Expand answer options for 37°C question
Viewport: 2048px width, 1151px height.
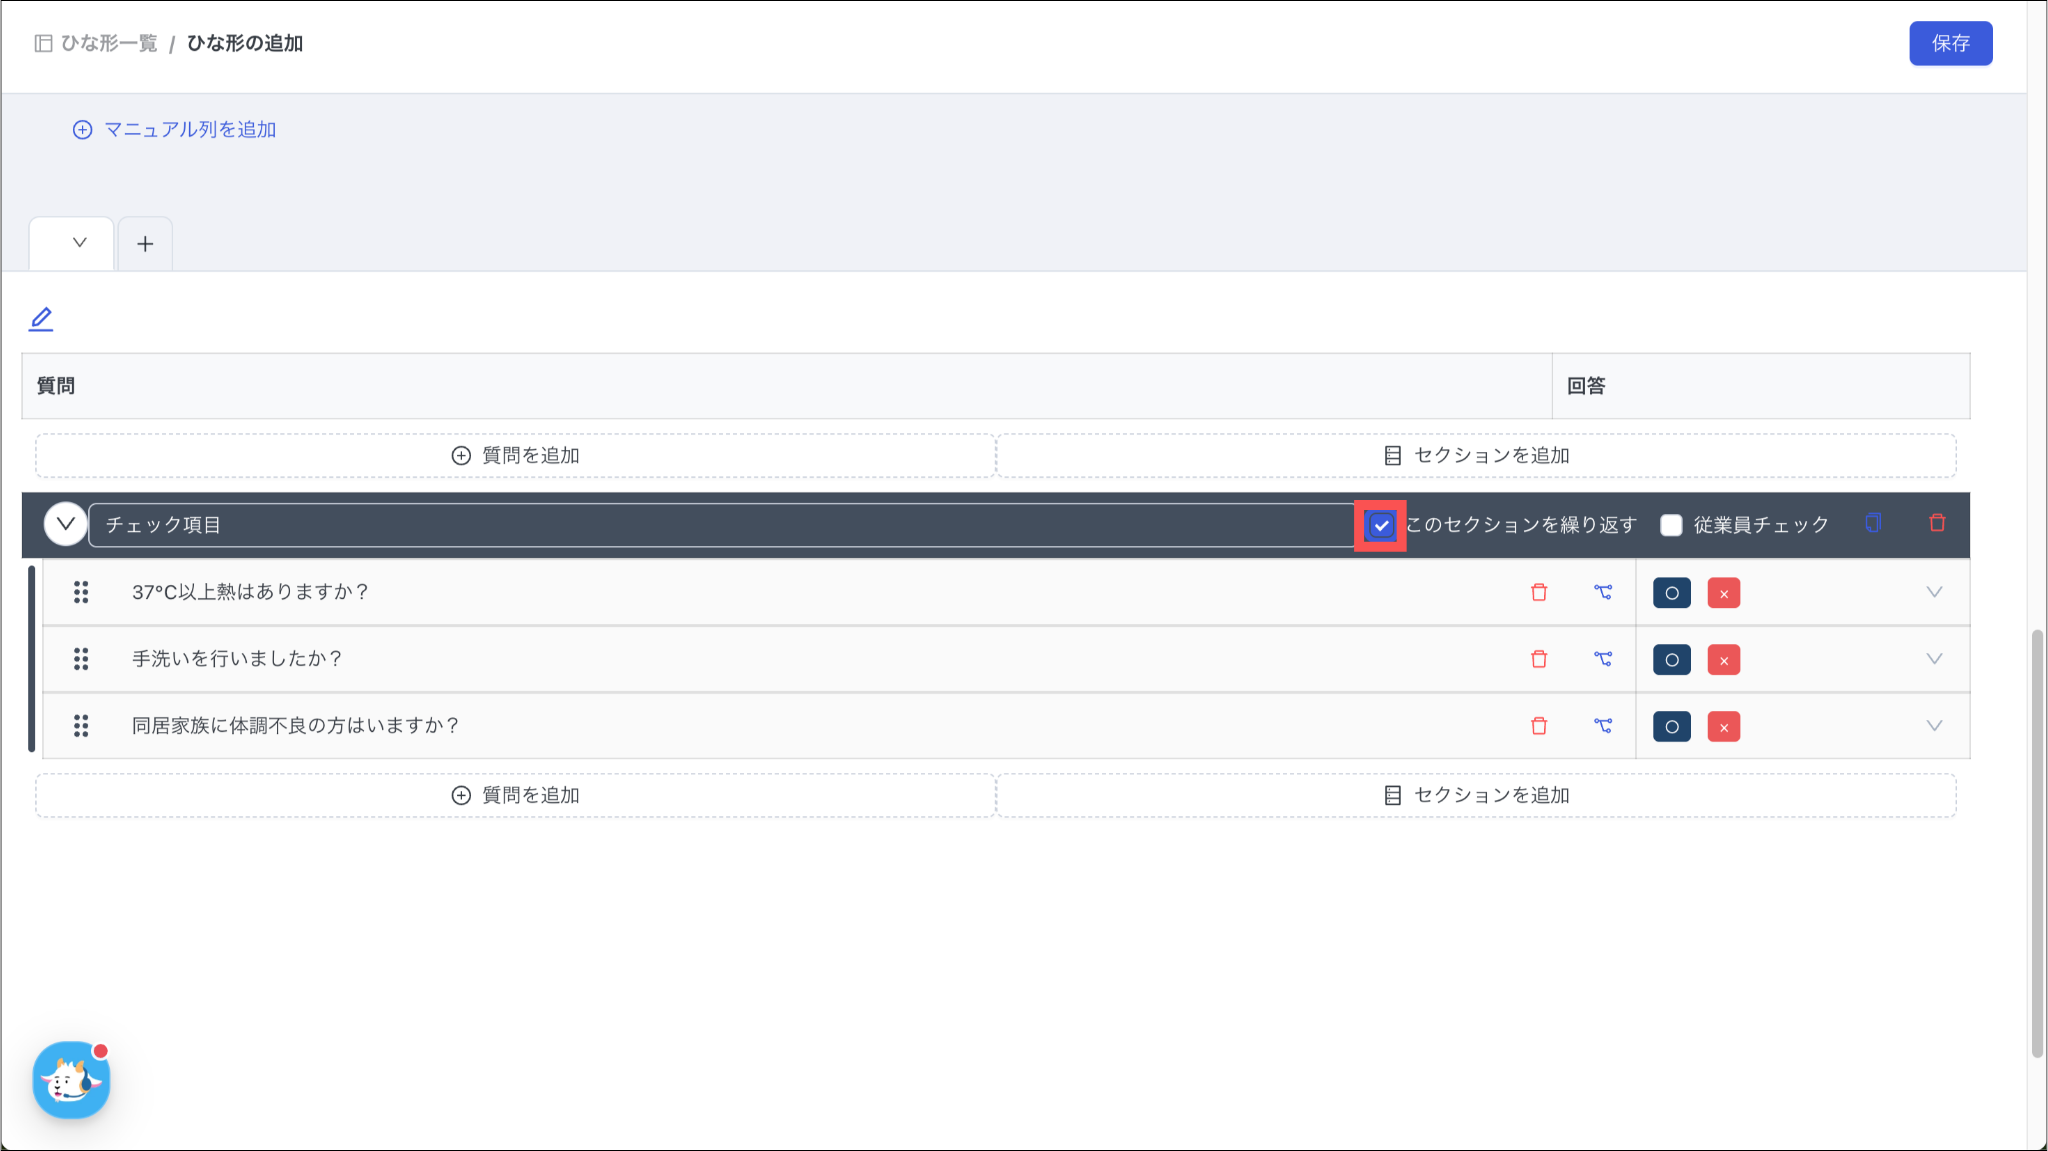tap(1934, 592)
